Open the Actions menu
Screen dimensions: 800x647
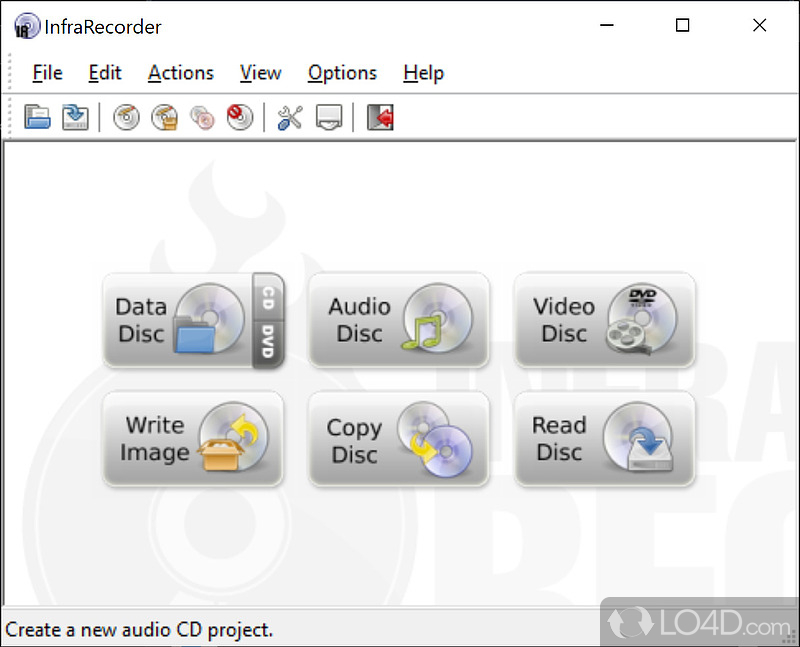pyautogui.click(x=181, y=73)
